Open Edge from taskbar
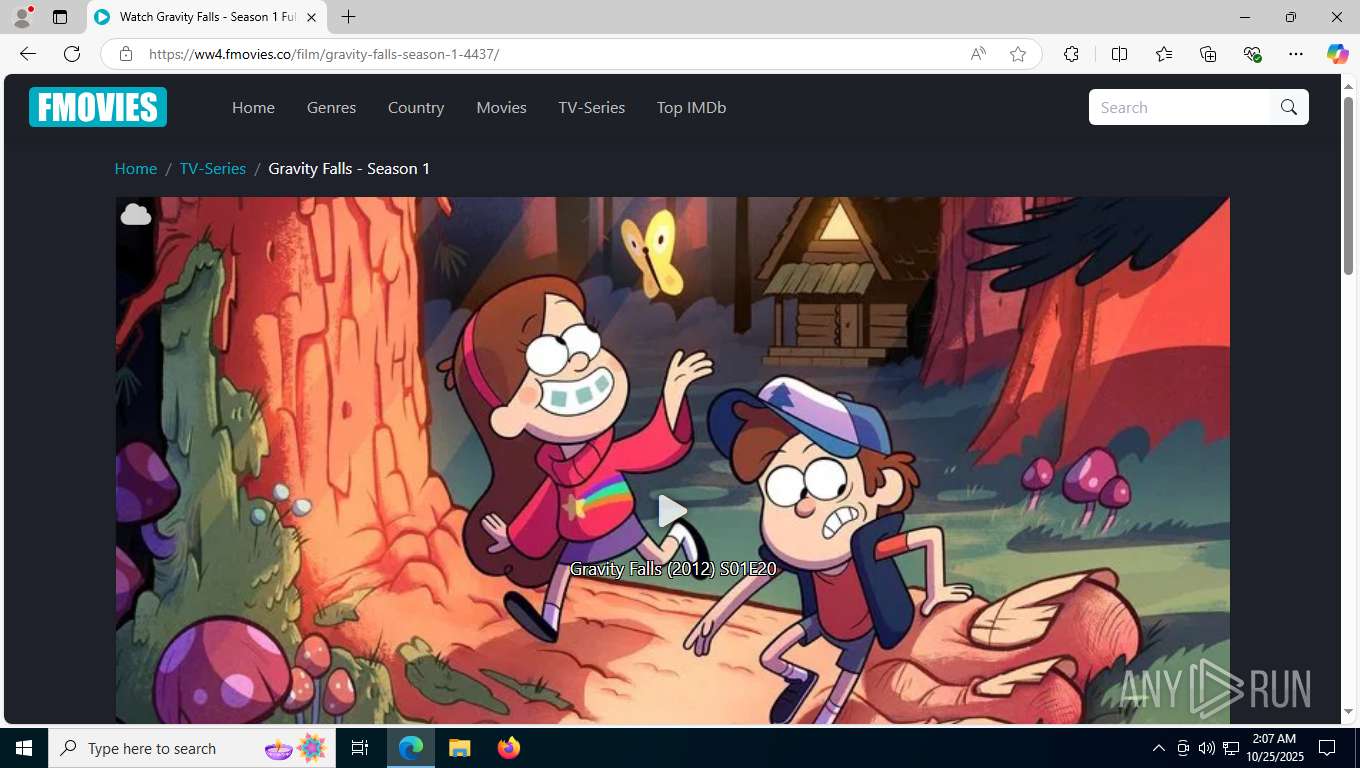This screenshot has height=768, width=1360. [x=411, y=748]
